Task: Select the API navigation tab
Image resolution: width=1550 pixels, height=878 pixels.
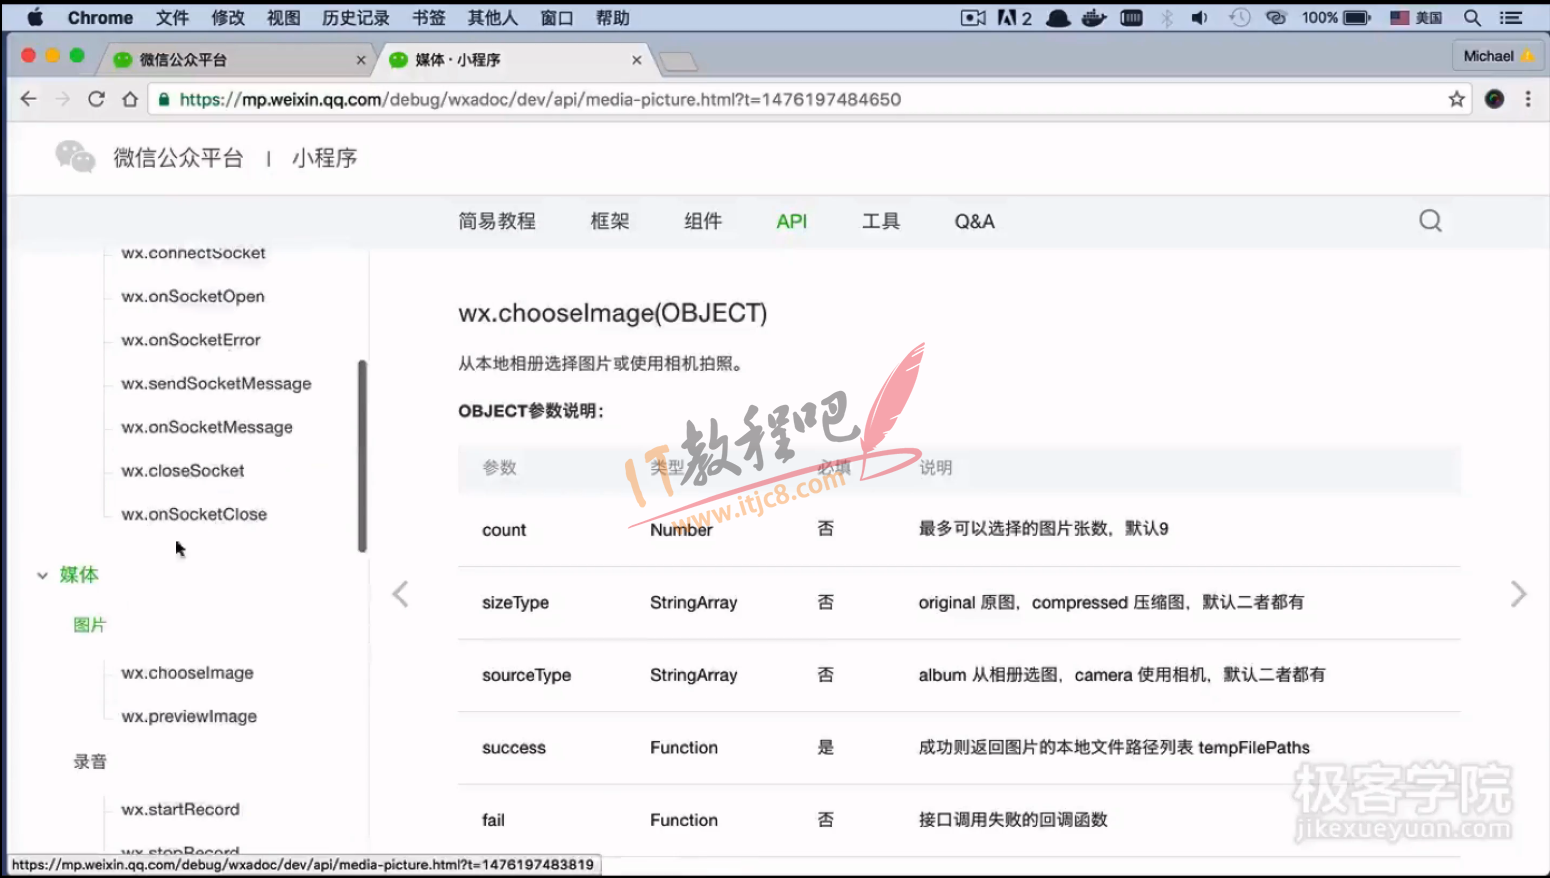Action: point(791,221)
